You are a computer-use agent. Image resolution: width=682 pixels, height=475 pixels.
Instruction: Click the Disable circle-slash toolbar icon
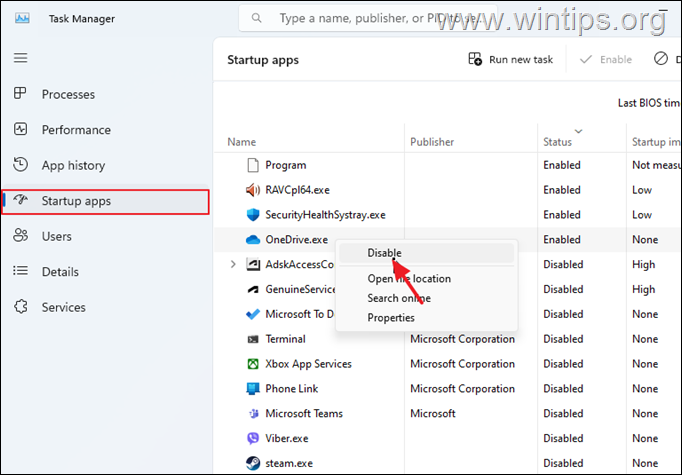pyautogui.click(x=661, y=59)
